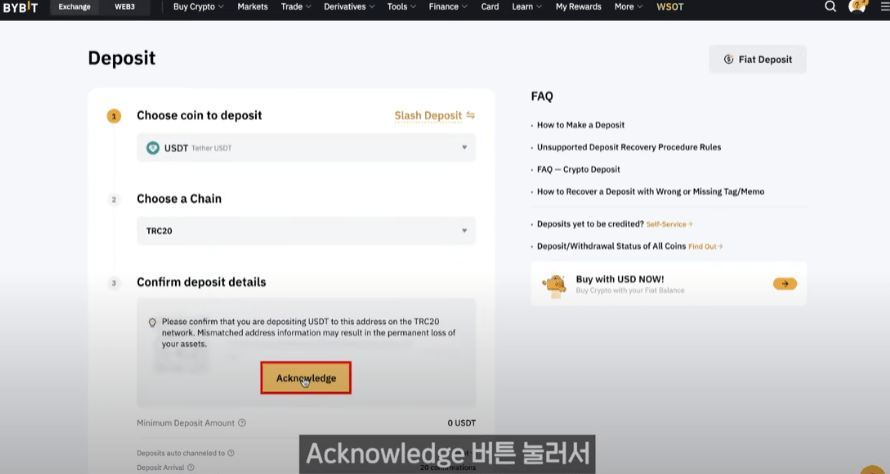Click the USDT Tether coin icon

tap(153, 148)
